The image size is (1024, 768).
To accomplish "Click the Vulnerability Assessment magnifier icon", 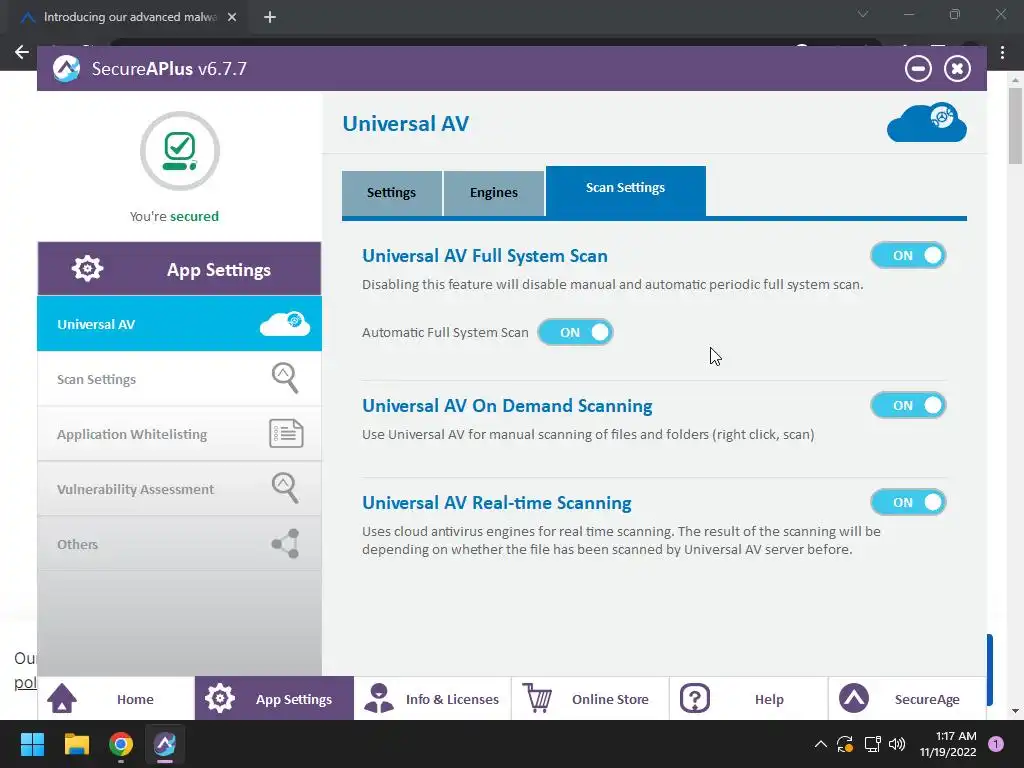I will pyautogui.click(x=285, y=488).
